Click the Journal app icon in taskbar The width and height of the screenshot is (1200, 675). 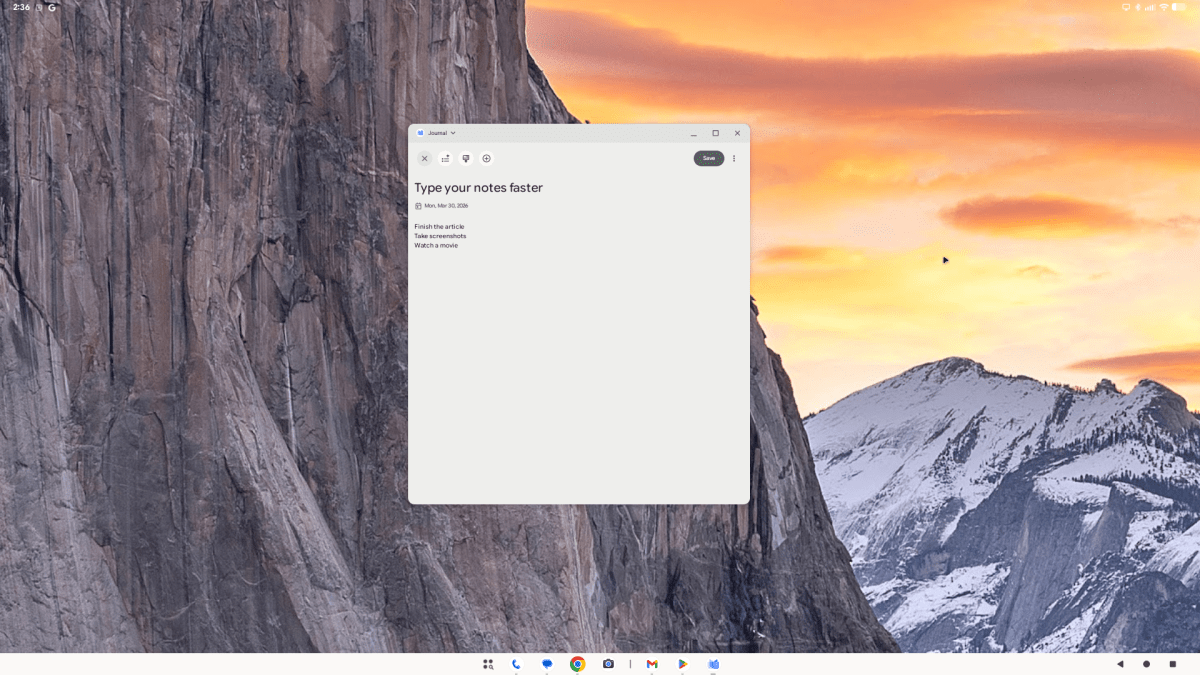(x=714, y=664)
